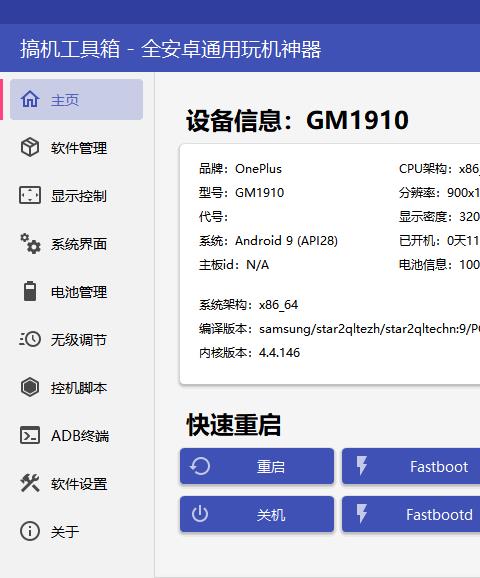
Task: Click the 电池信息 field
Action: [439, 265]
